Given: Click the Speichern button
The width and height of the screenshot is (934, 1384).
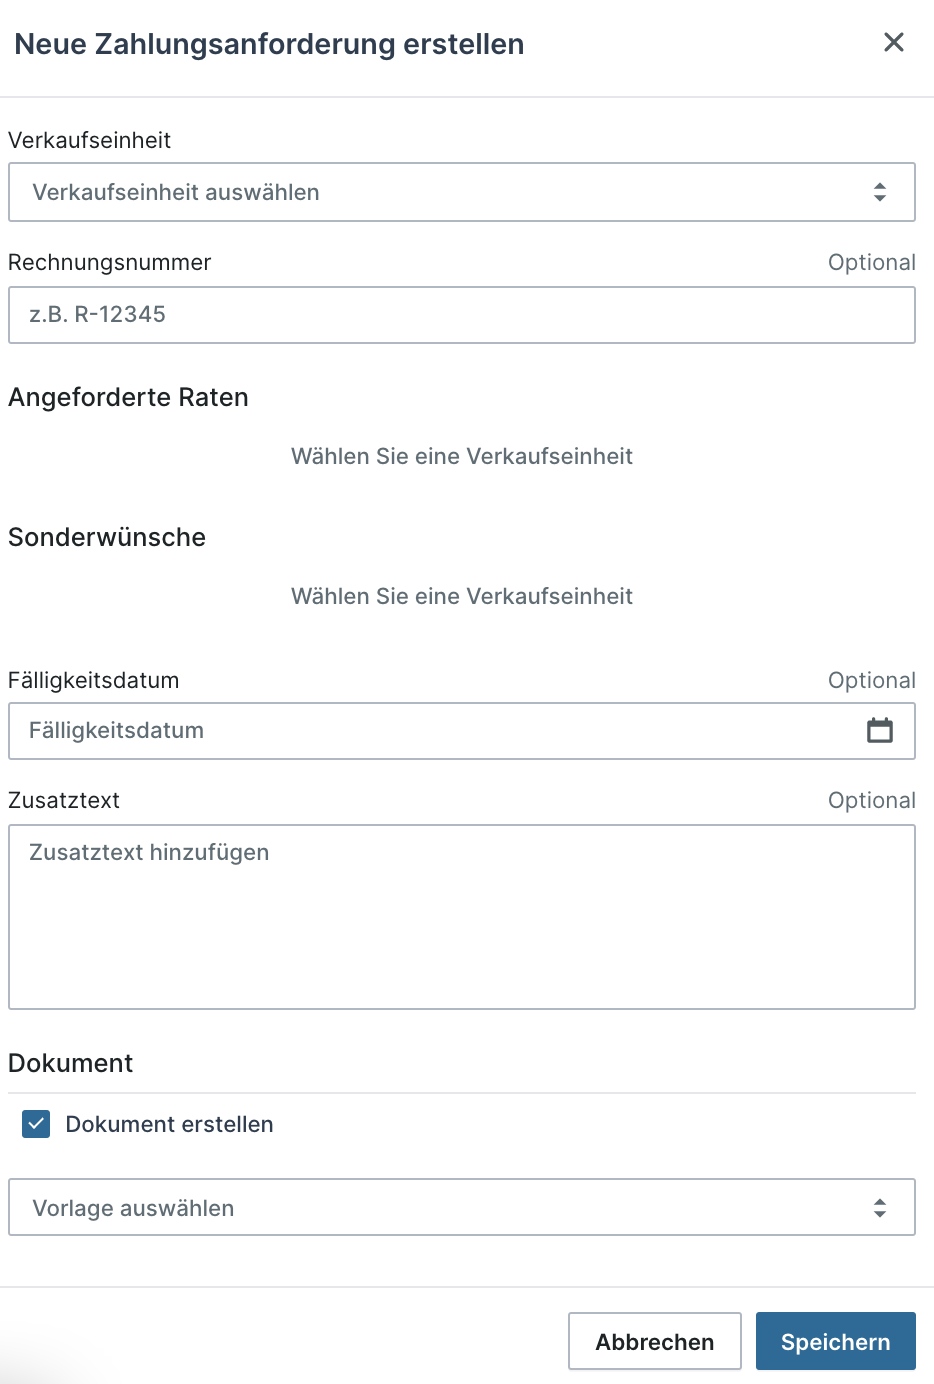Looking at the screenshot, I should coord(835,1341).
